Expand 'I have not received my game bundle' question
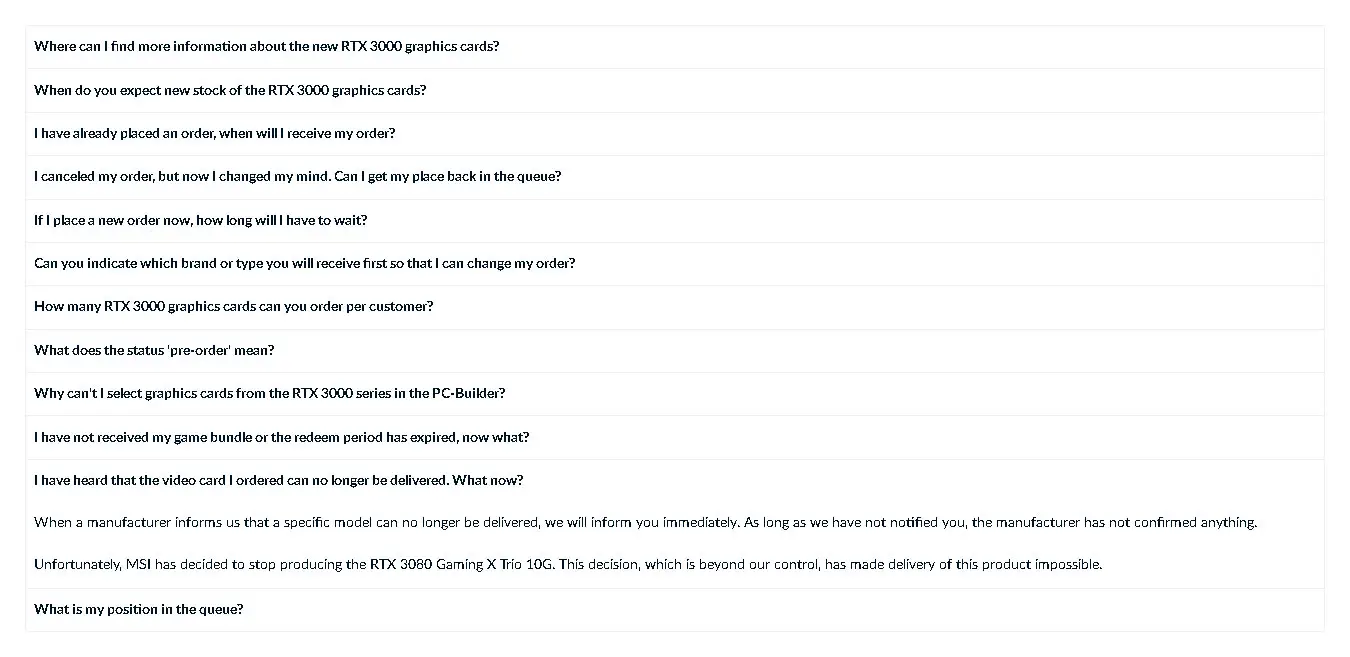 tap(675, 437)
